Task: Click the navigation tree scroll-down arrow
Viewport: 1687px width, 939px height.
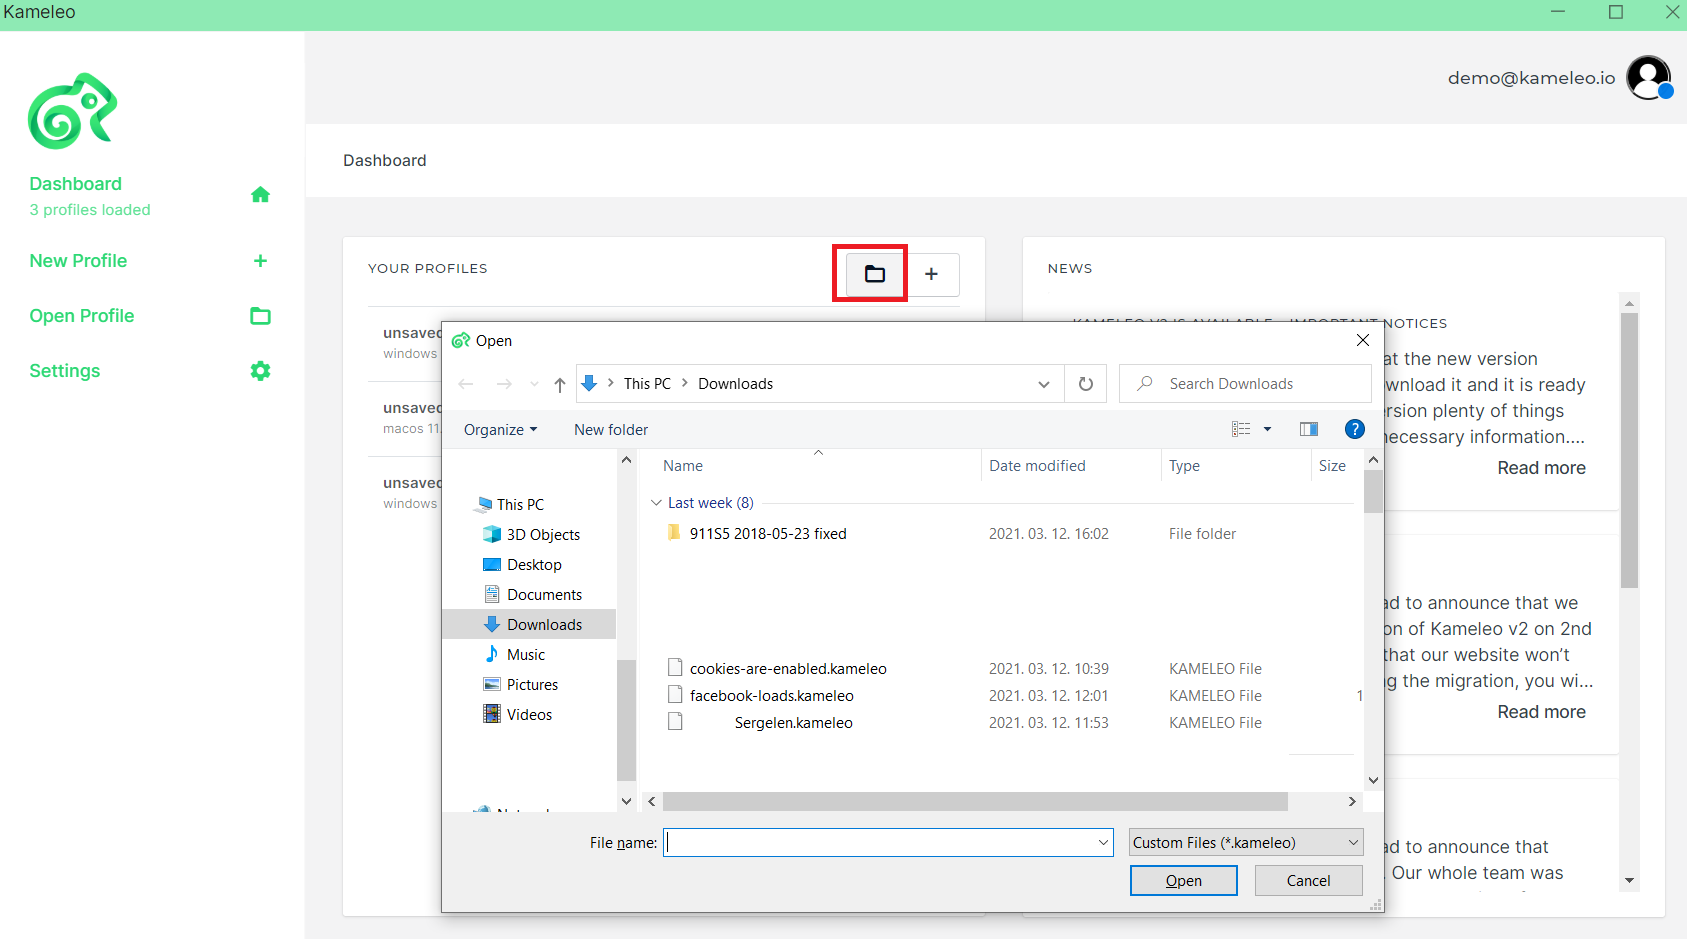Action: [626, 801]
